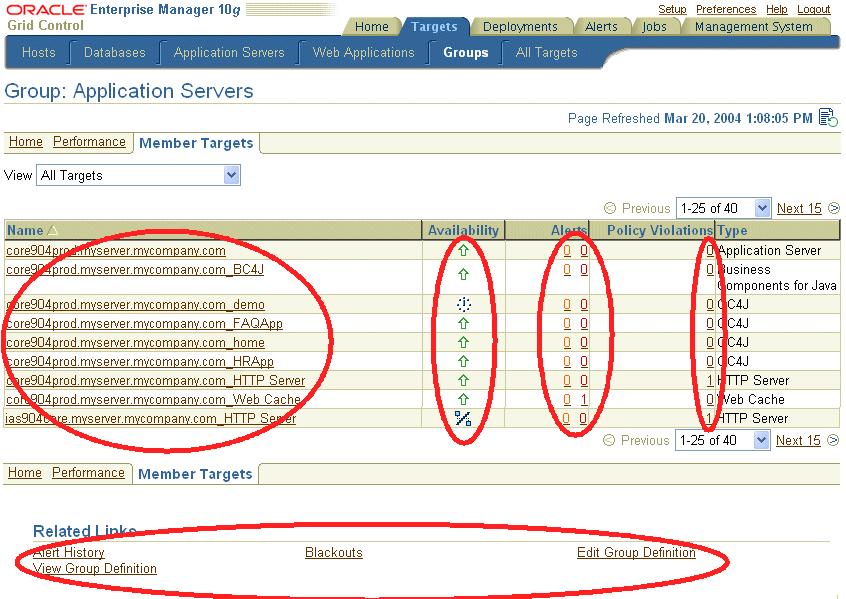Open the Setup link
Screen dimensions: 846x599
click(x=672, y=9)
